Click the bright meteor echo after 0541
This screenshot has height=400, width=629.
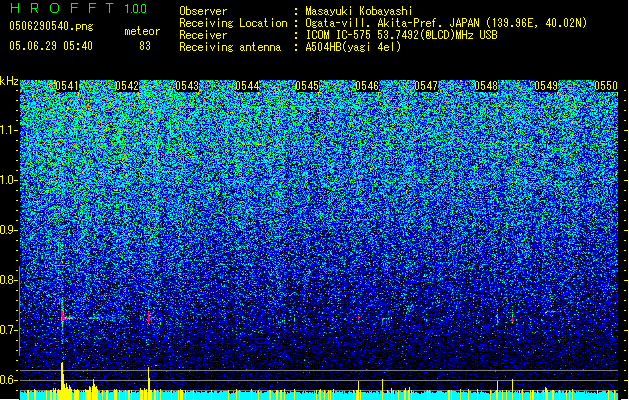63,317
